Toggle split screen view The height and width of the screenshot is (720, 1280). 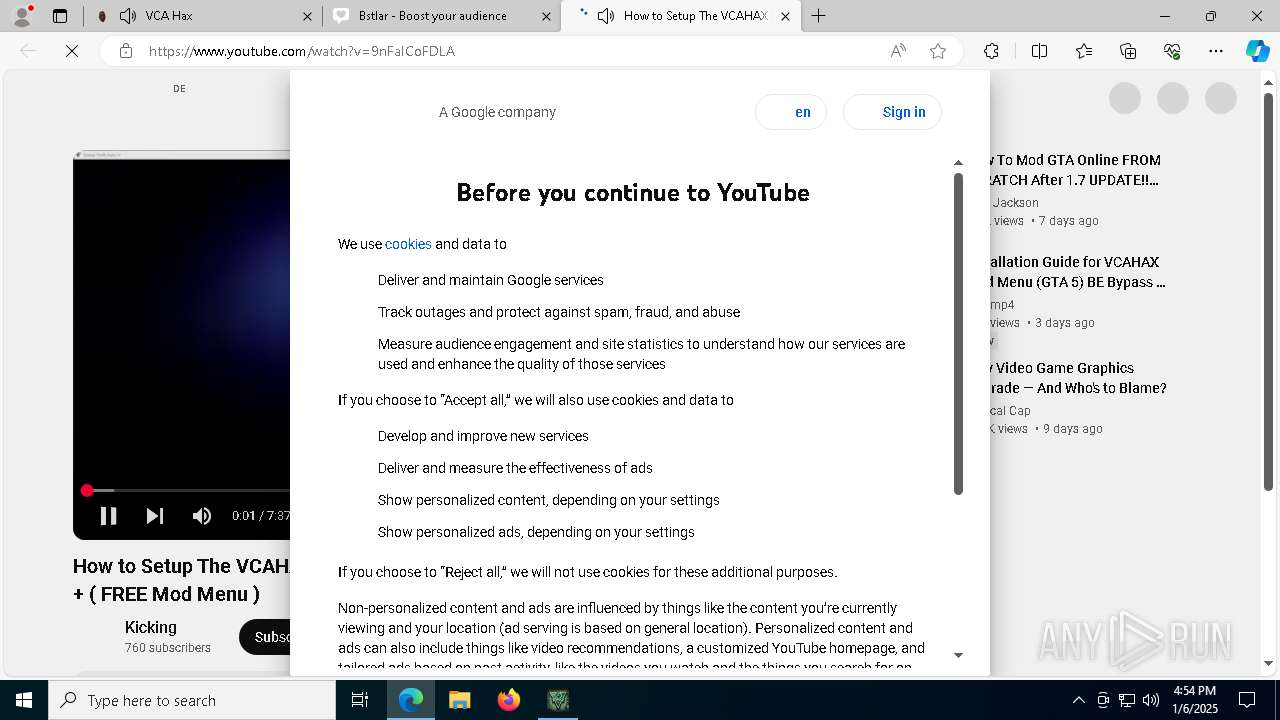click(1039, 51)
